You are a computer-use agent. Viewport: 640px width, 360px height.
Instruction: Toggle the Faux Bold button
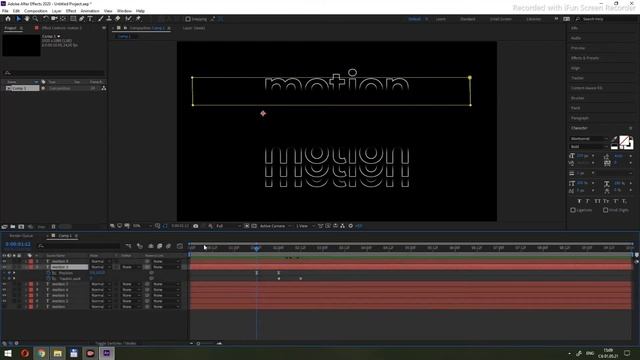[x=579, y=201]
